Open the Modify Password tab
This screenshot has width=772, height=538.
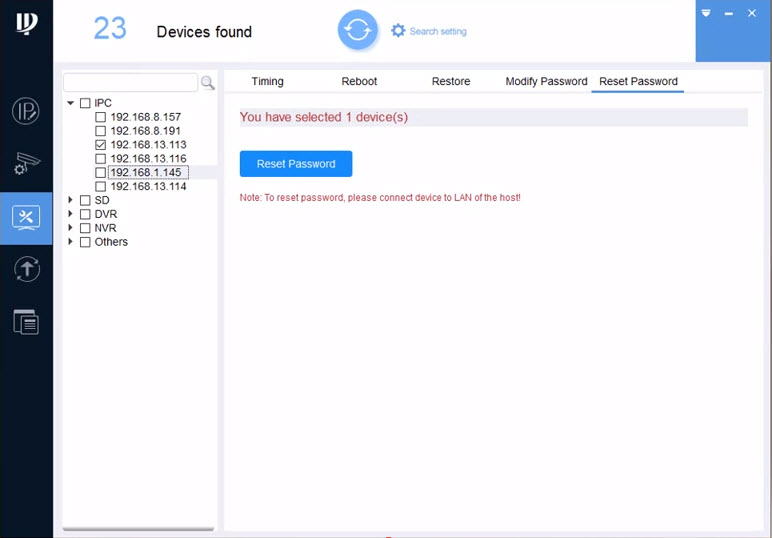pyautogui.click(x=546, y=81)
